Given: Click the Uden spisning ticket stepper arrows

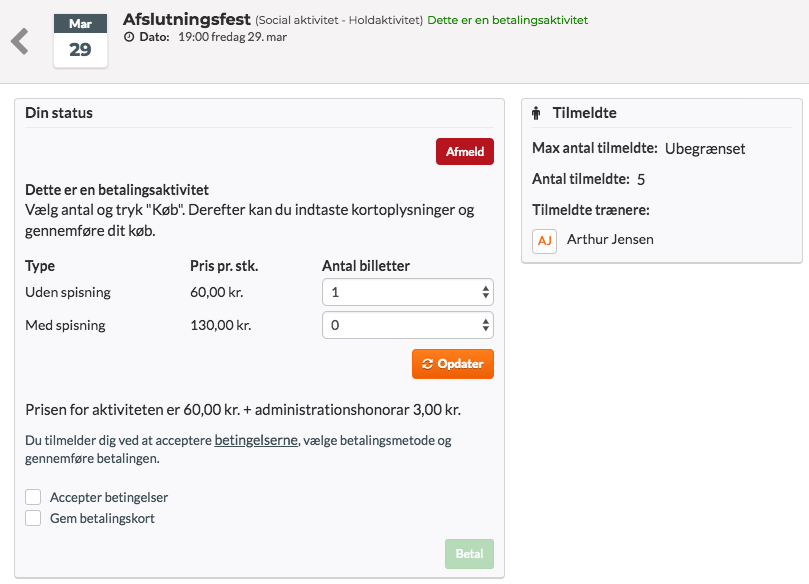Looking at the screenshot, I should [x=486, y=292].
